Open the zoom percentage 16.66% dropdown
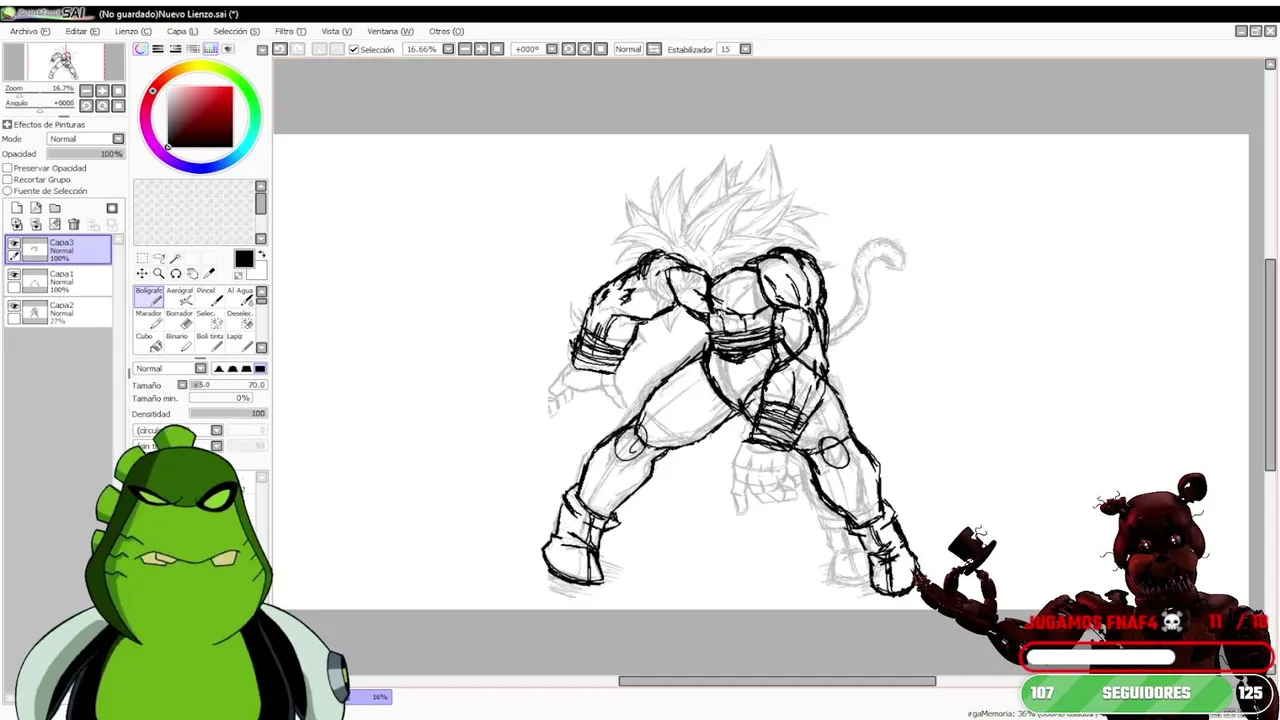The image size is (1280, 720). pos(448,49)
